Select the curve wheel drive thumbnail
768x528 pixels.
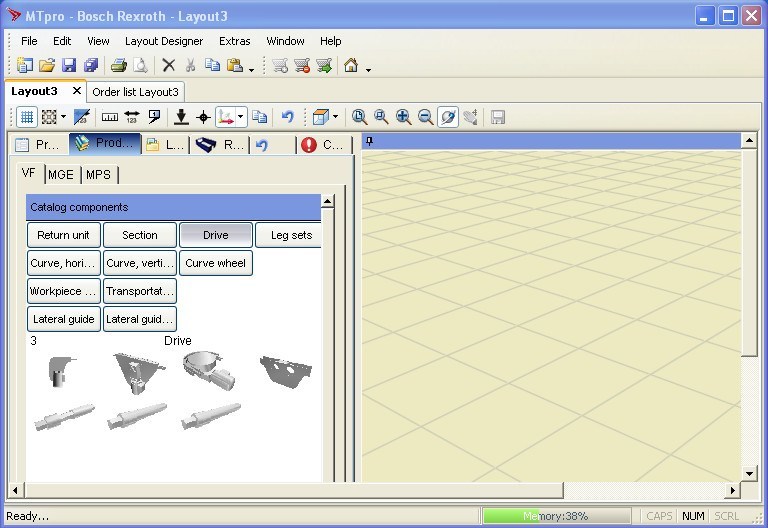pyautogui.click(x=209, y=370)
